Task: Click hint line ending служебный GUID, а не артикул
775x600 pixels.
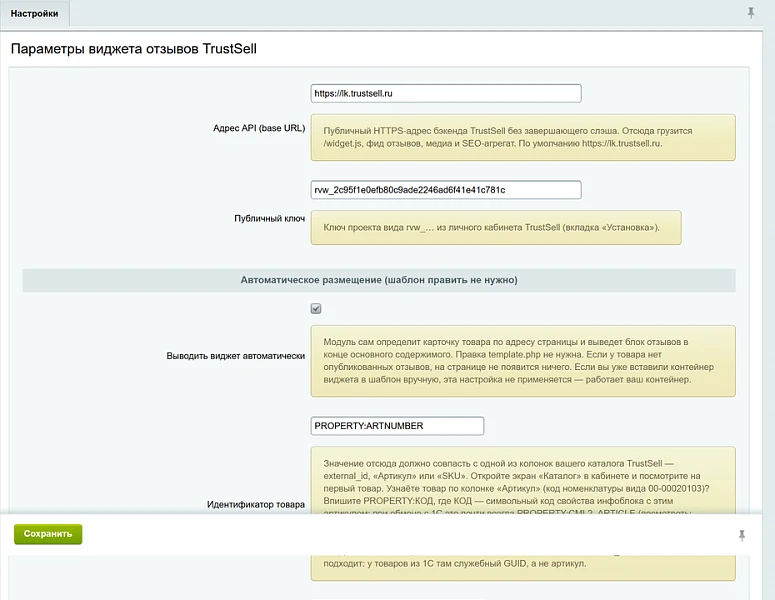Action: [x=455, y=563]
